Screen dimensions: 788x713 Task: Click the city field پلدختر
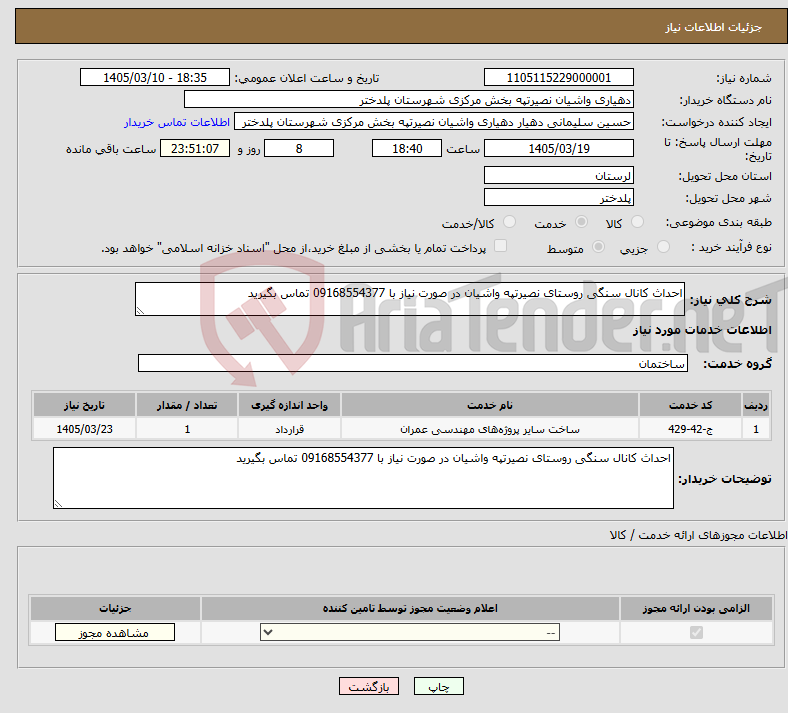pos(558,197)
